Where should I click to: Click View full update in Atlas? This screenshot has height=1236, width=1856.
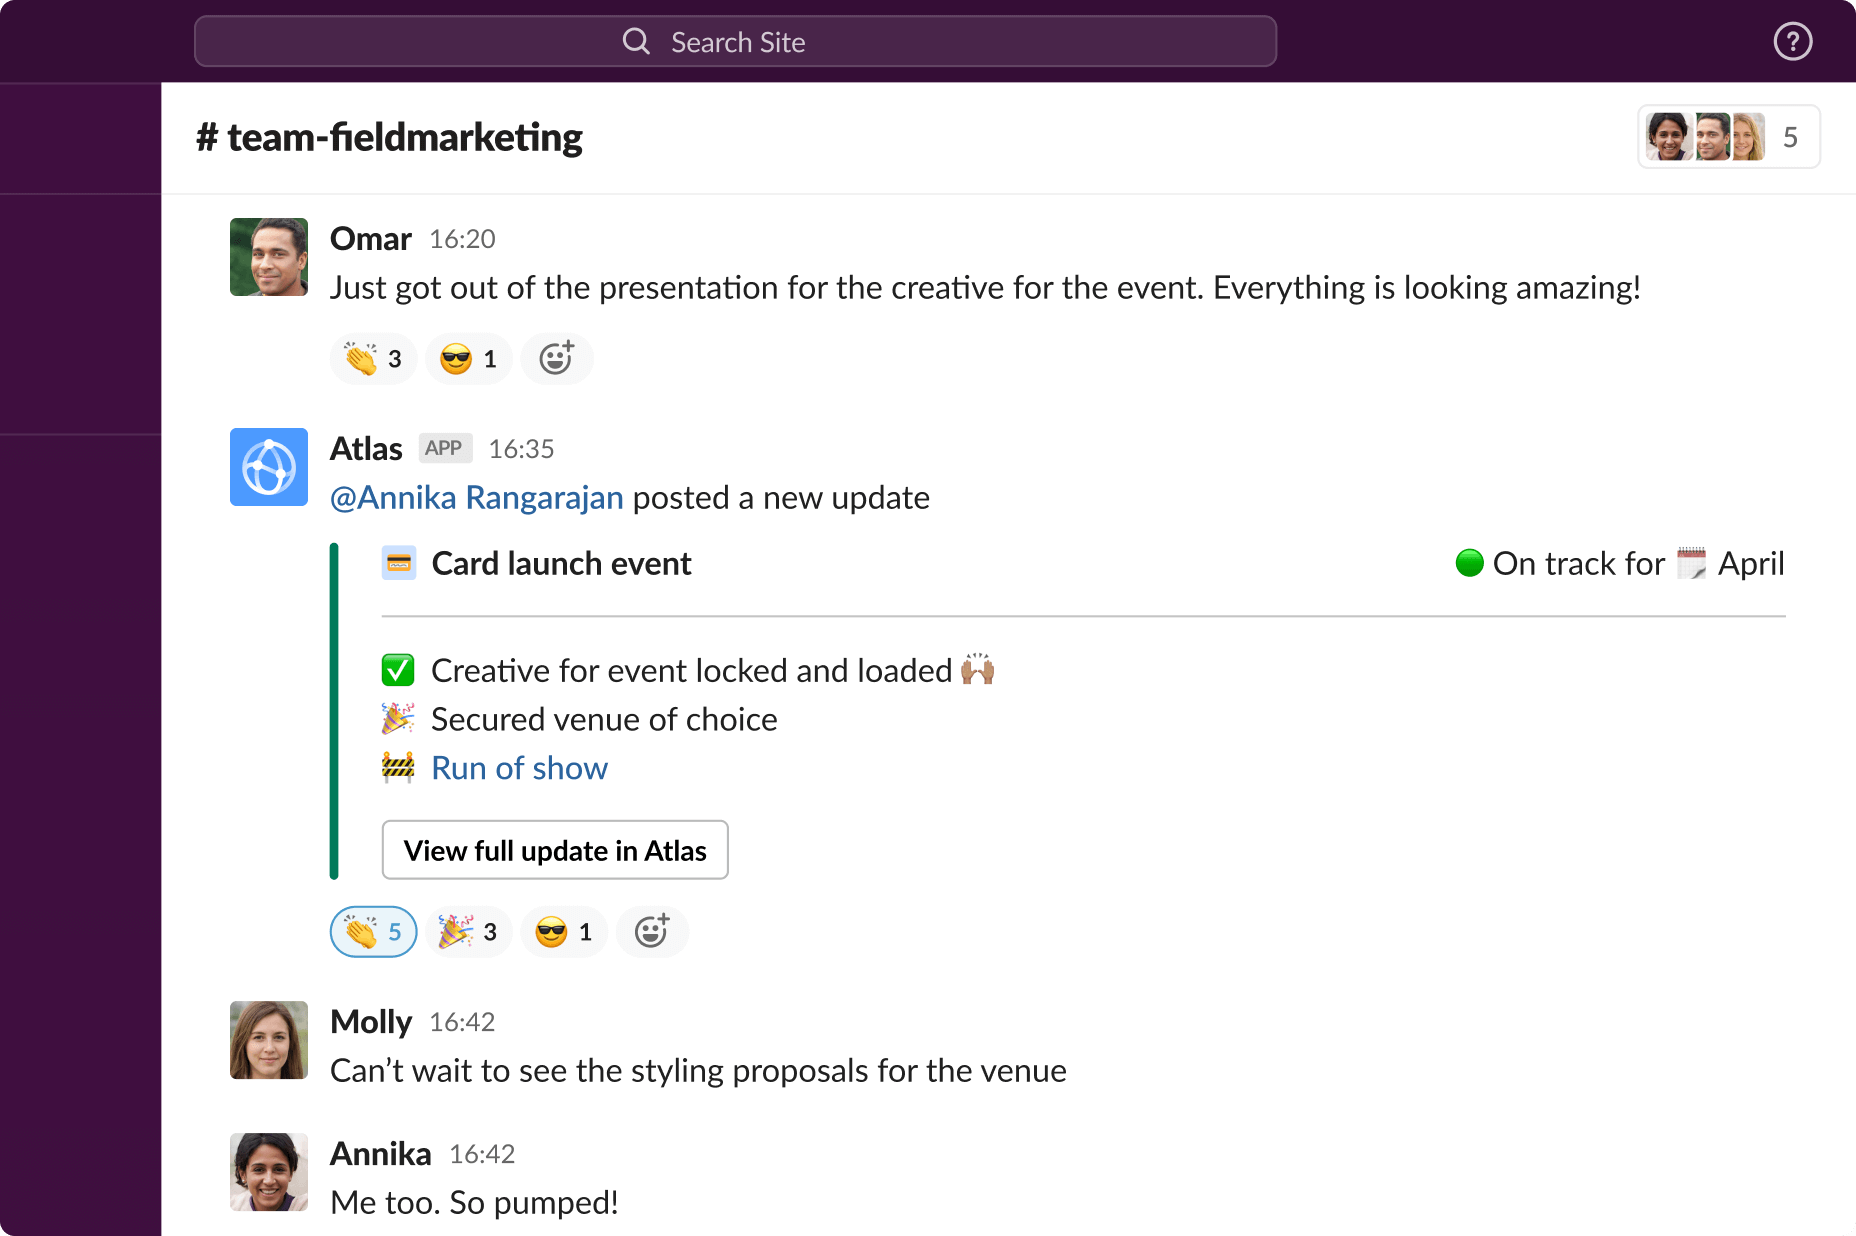pyautogui.click(x=555, y=850)
